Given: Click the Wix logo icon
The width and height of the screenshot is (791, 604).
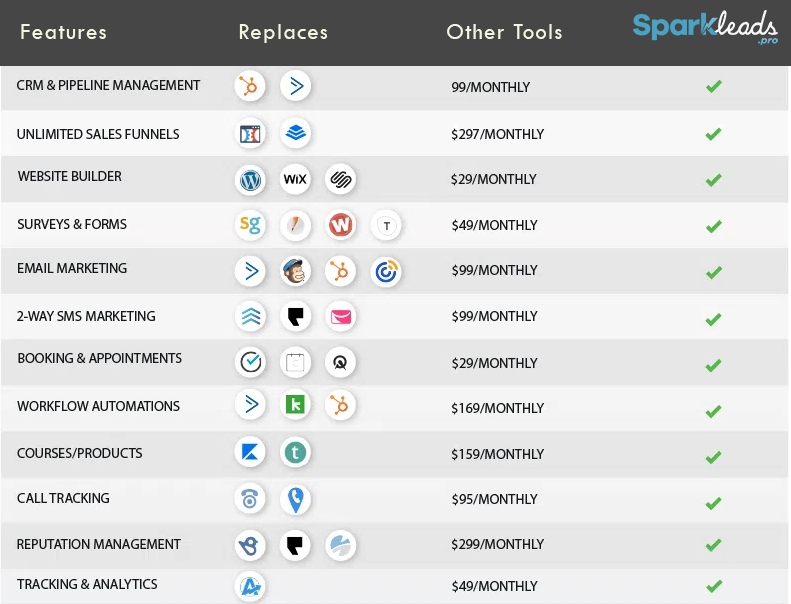Looking at the screenshot, I should pos(295,179).
